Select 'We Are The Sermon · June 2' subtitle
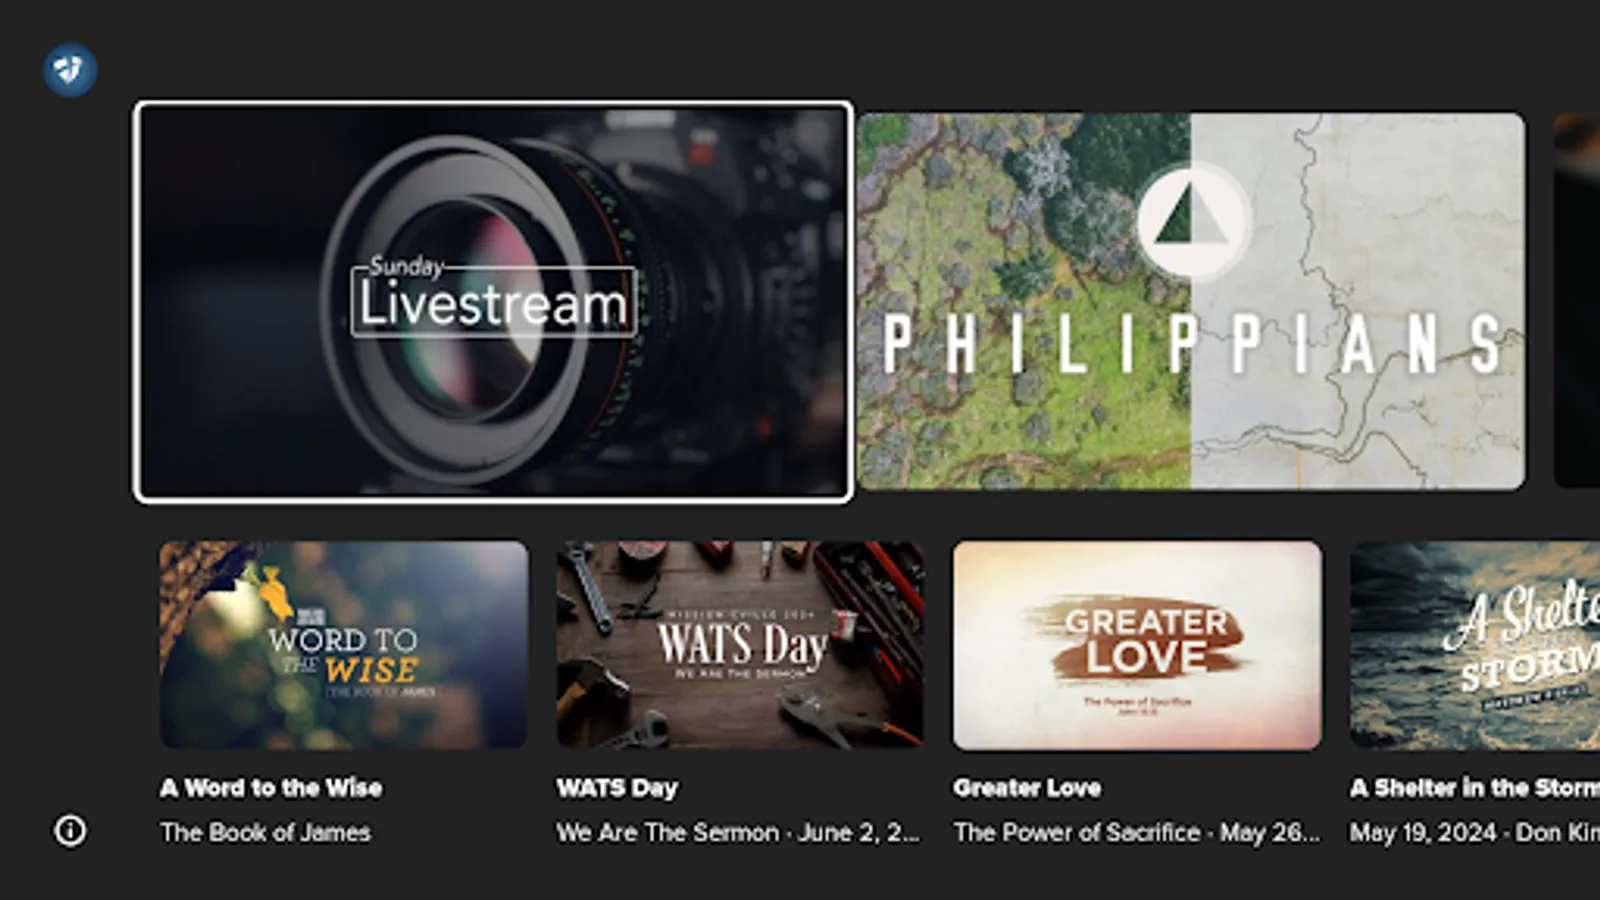Image resolution: width=1600 pixels, height=900 pixels. coord(738,832)
